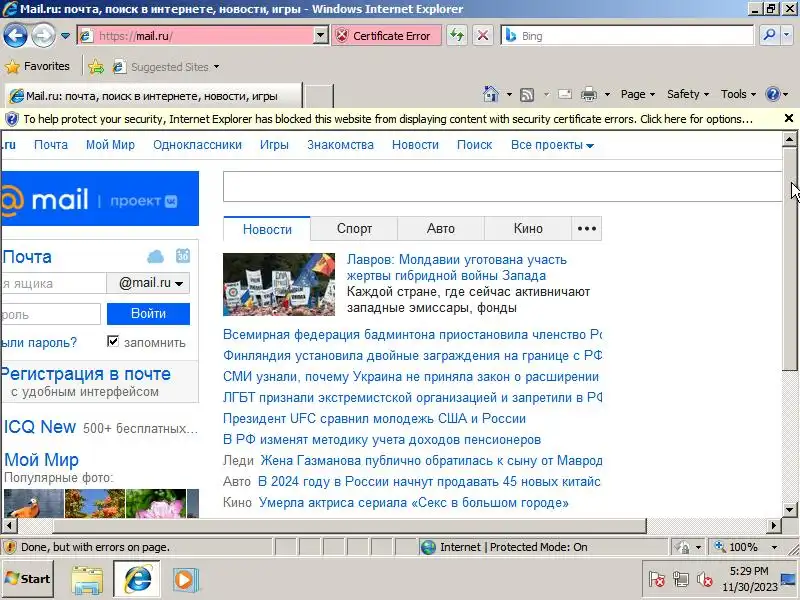This screenshot has height=600, width=800.
Task: Open more news tabs via three dots
Action: tap(587, 229)
